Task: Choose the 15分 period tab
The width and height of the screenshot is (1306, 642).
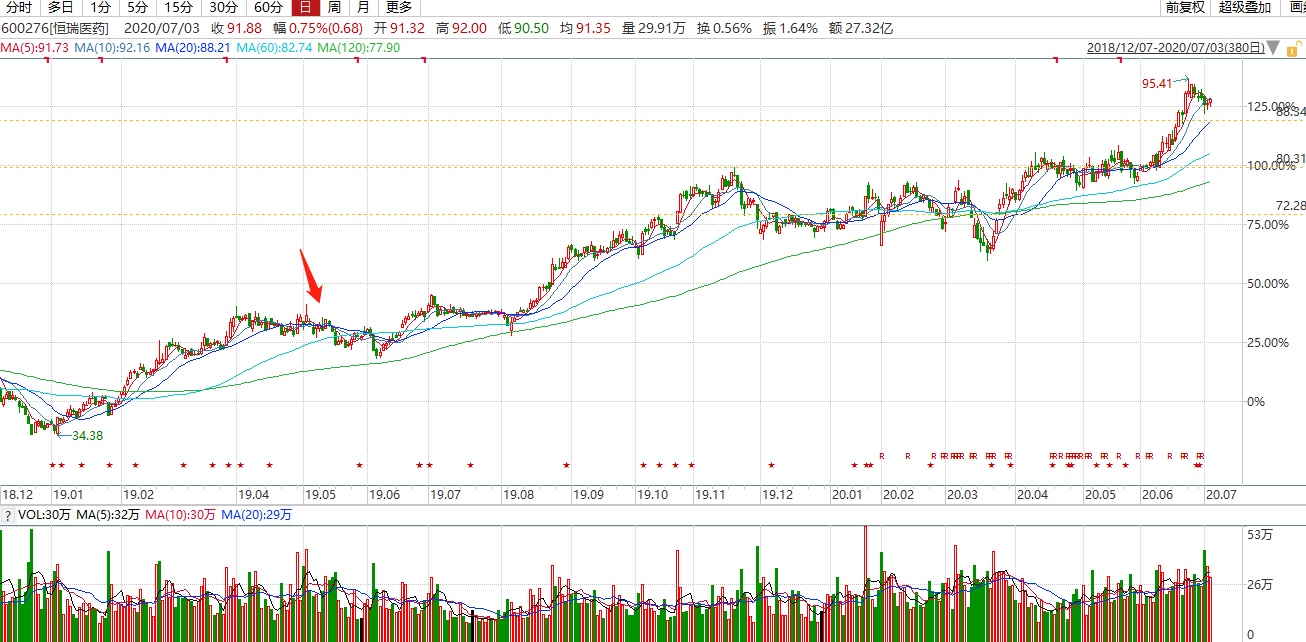Action: tap(178, 7)
